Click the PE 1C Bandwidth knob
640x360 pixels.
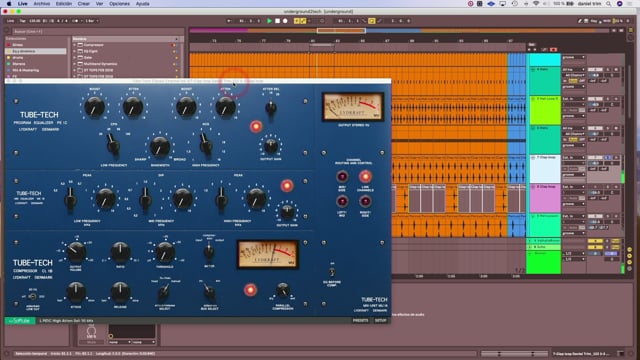click(160, 146)
